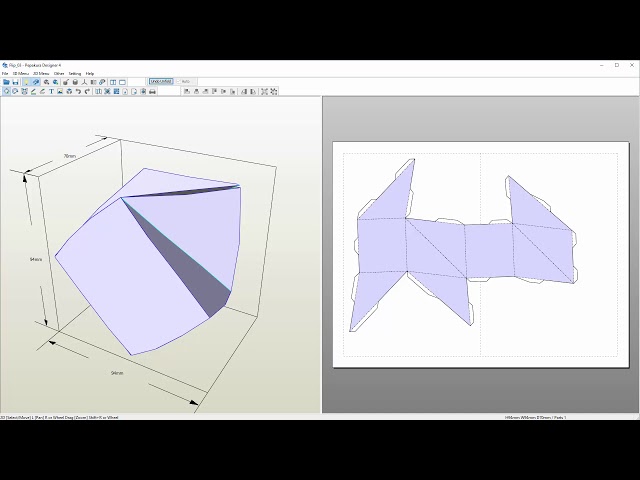Click the second alignment icon in right group
This screenshot has width=640, height=480.
coord(196,91)
